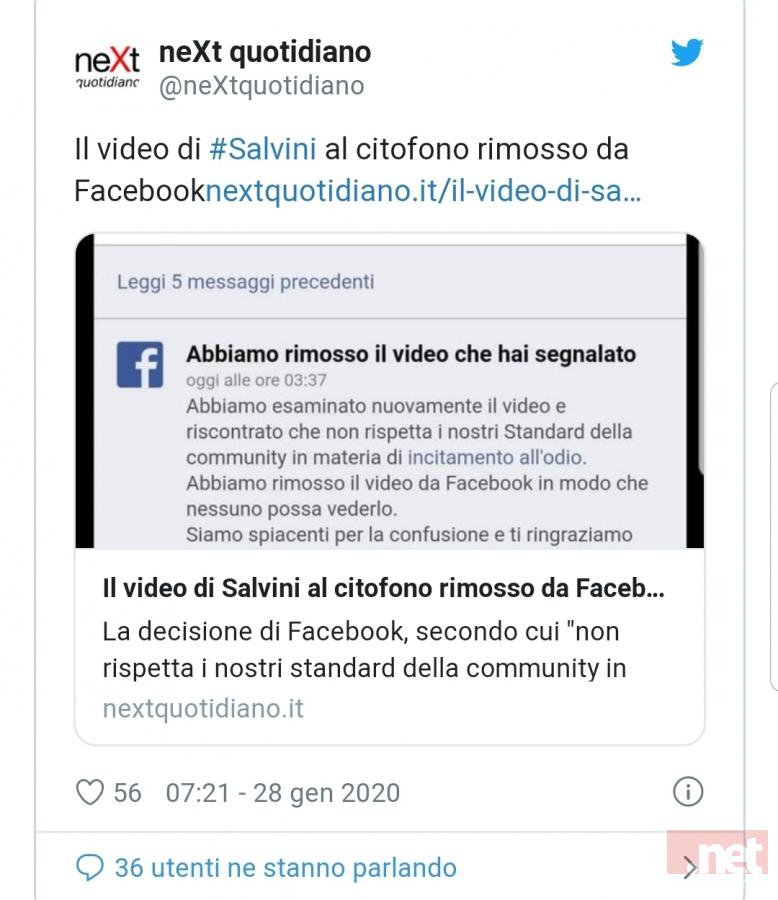Click "Leggi 5 messaggi precedenti" in preview
The width and height of the screenshot is (778, 900).
point(246,282)
